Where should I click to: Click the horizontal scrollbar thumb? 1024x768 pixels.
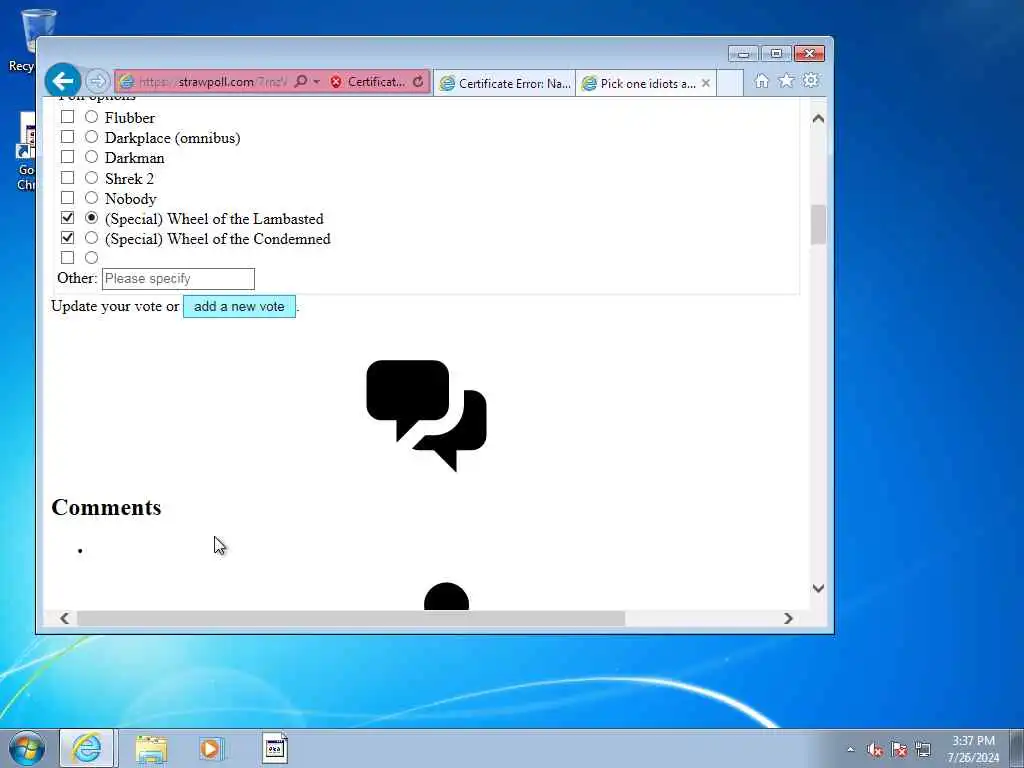tap(351, 618)
